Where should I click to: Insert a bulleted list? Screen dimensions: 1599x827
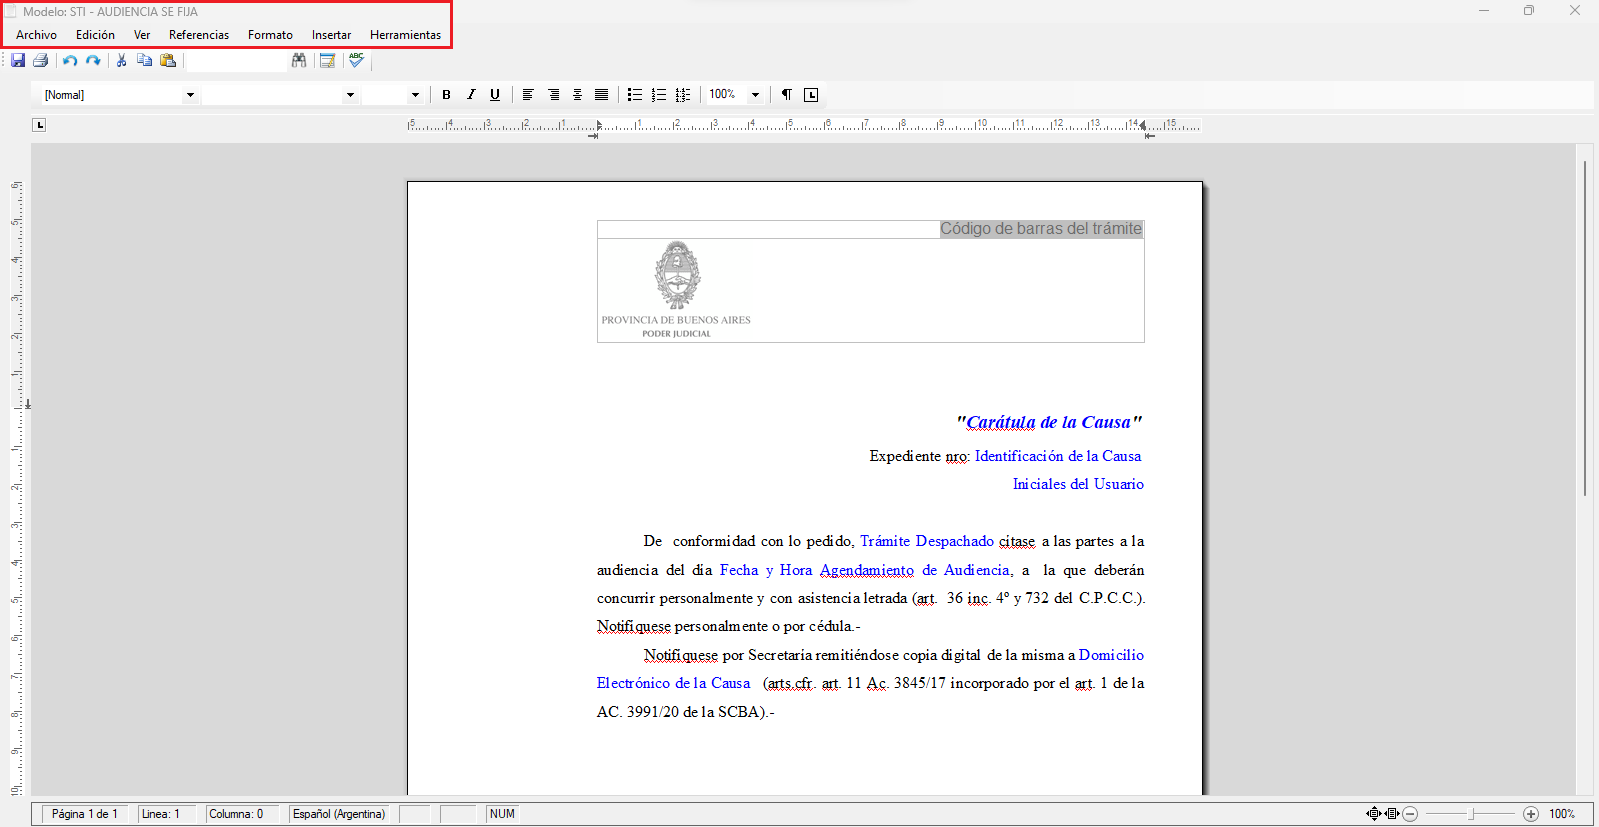[x=634, y=95]
